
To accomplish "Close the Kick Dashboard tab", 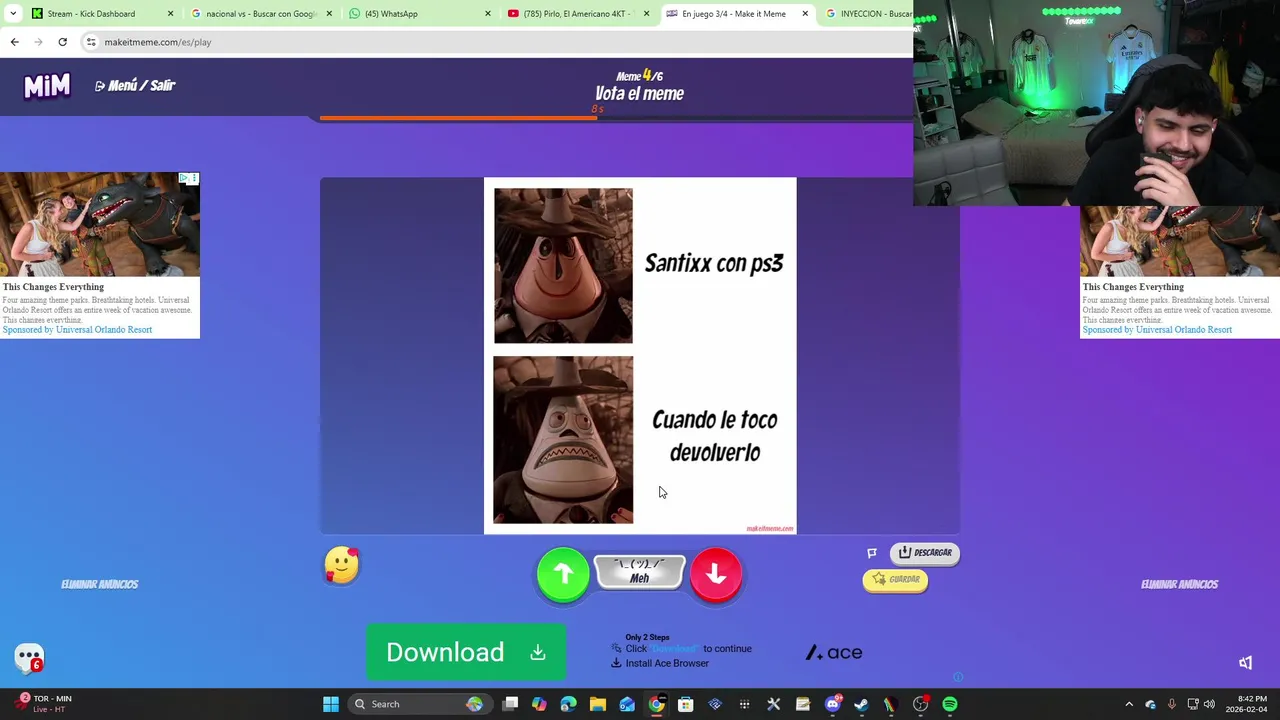I will pyautogui.click(x=170, y=14).
